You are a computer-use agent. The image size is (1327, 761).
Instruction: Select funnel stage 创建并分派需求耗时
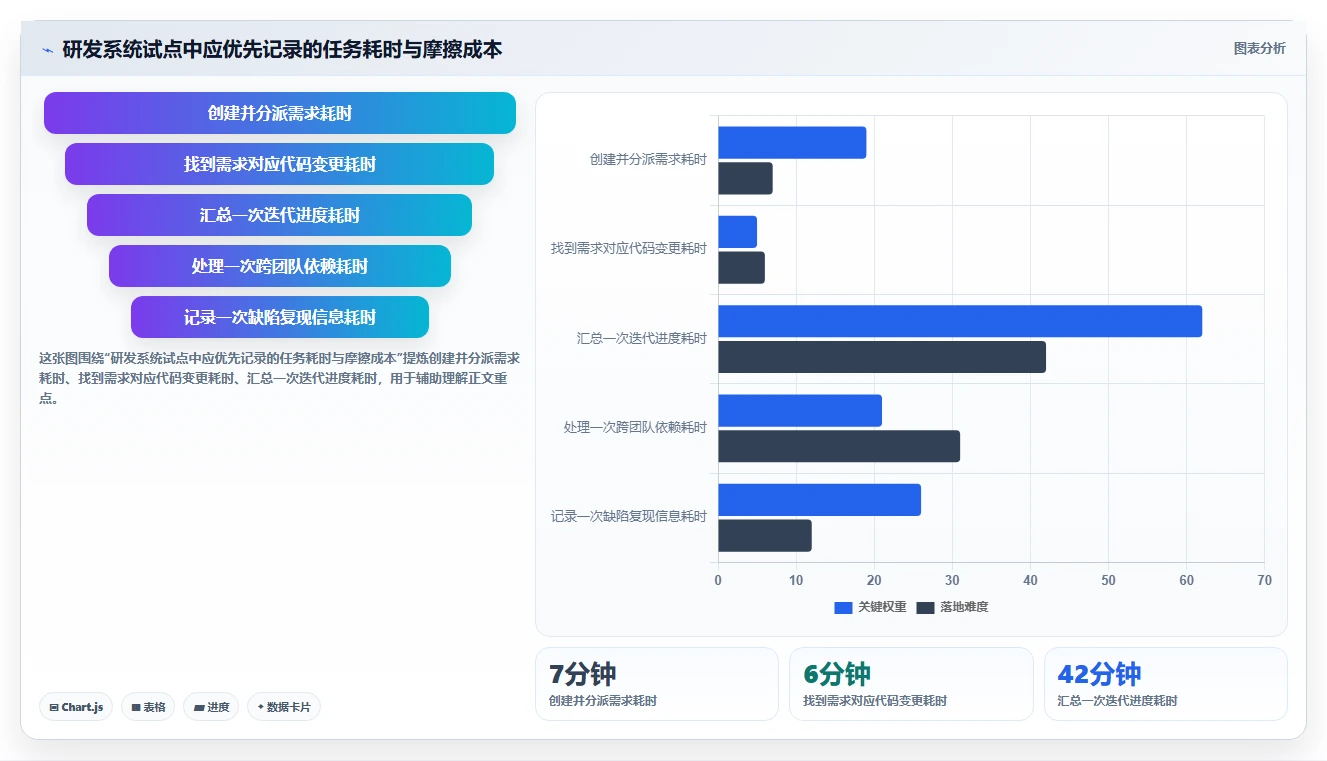click(x=280, y=113)
